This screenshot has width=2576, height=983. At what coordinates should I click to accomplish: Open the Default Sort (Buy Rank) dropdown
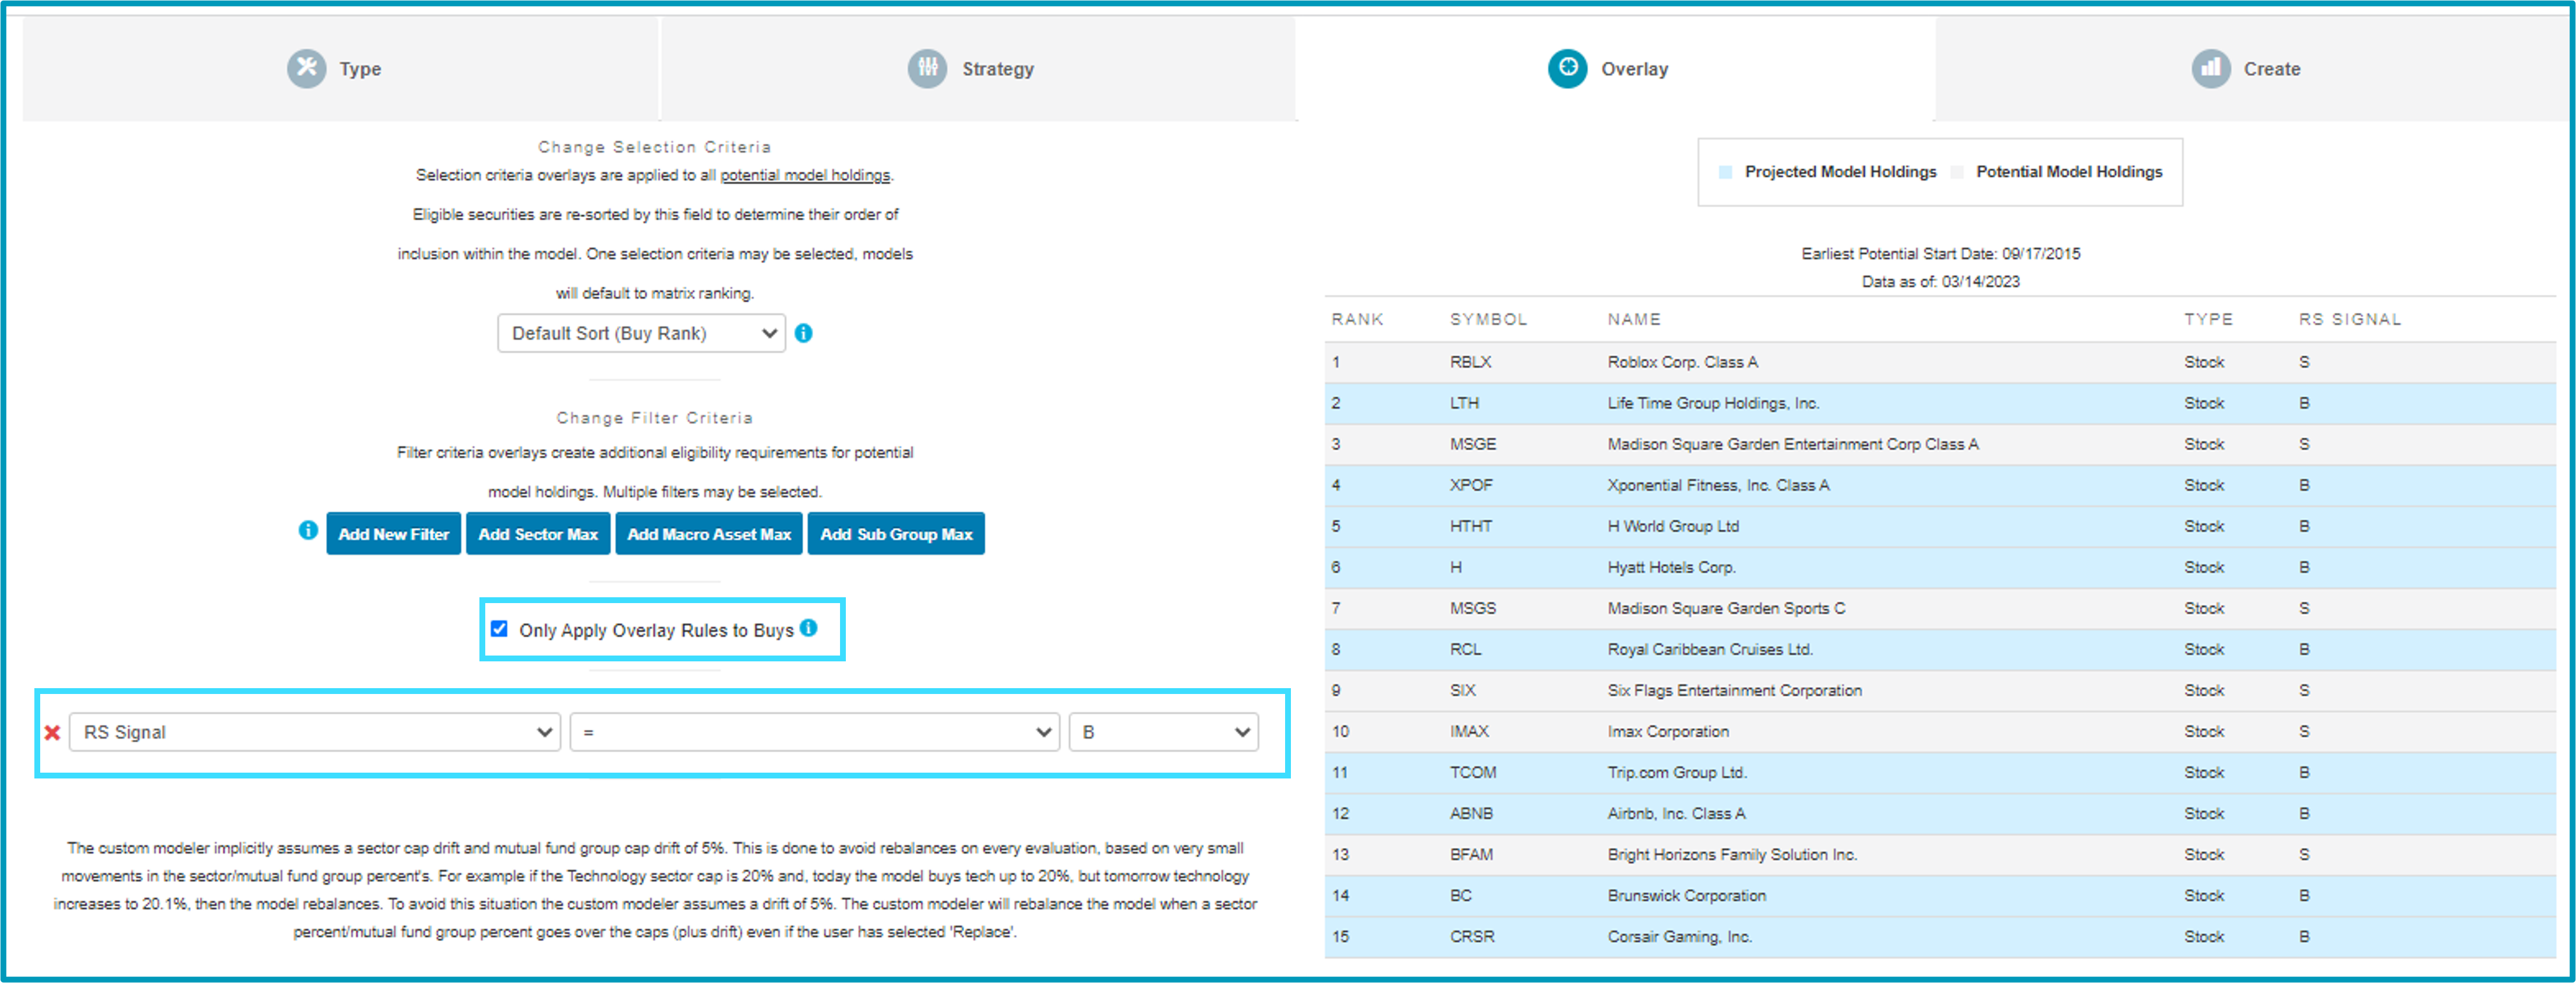click(641, 333)
